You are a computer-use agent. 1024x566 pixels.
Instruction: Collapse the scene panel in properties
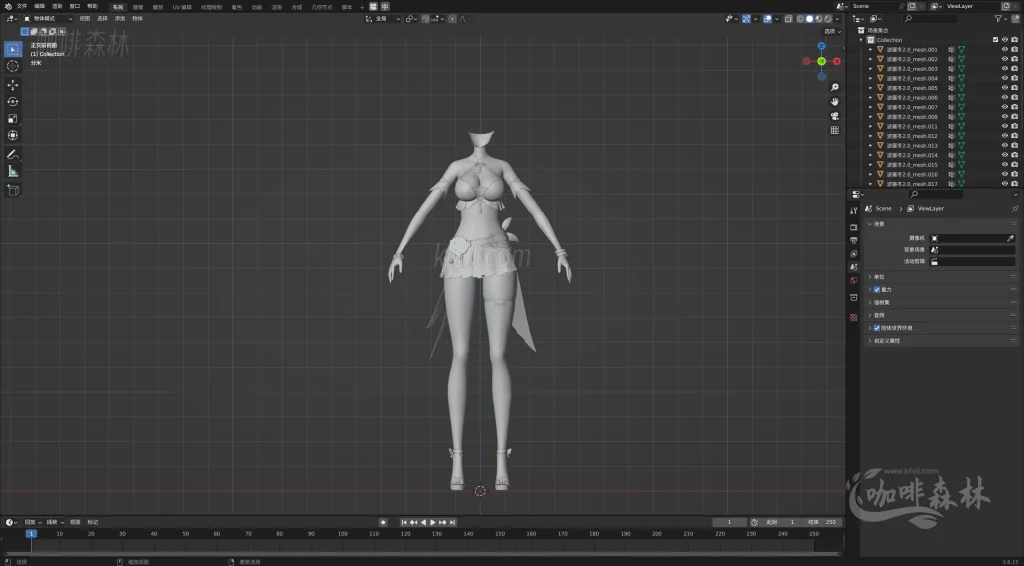870,224
